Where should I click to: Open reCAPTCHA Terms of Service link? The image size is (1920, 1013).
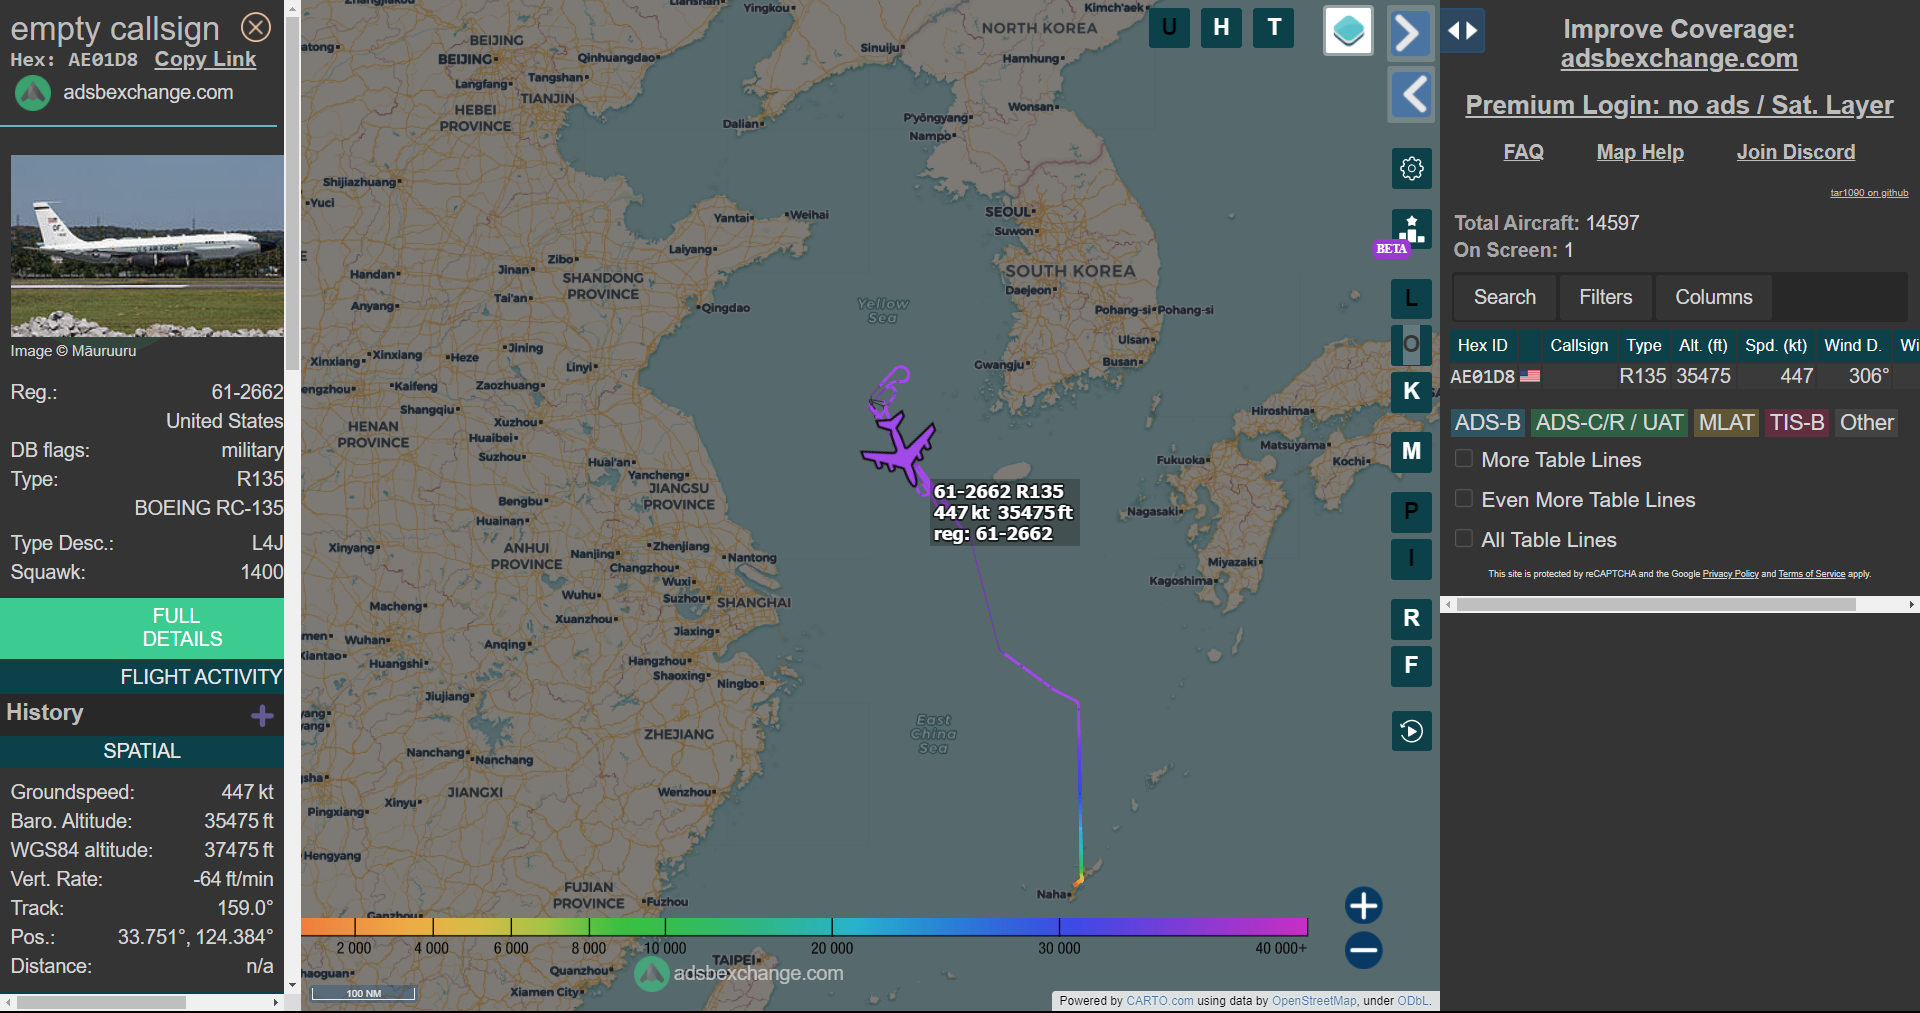click(1811, 574)
